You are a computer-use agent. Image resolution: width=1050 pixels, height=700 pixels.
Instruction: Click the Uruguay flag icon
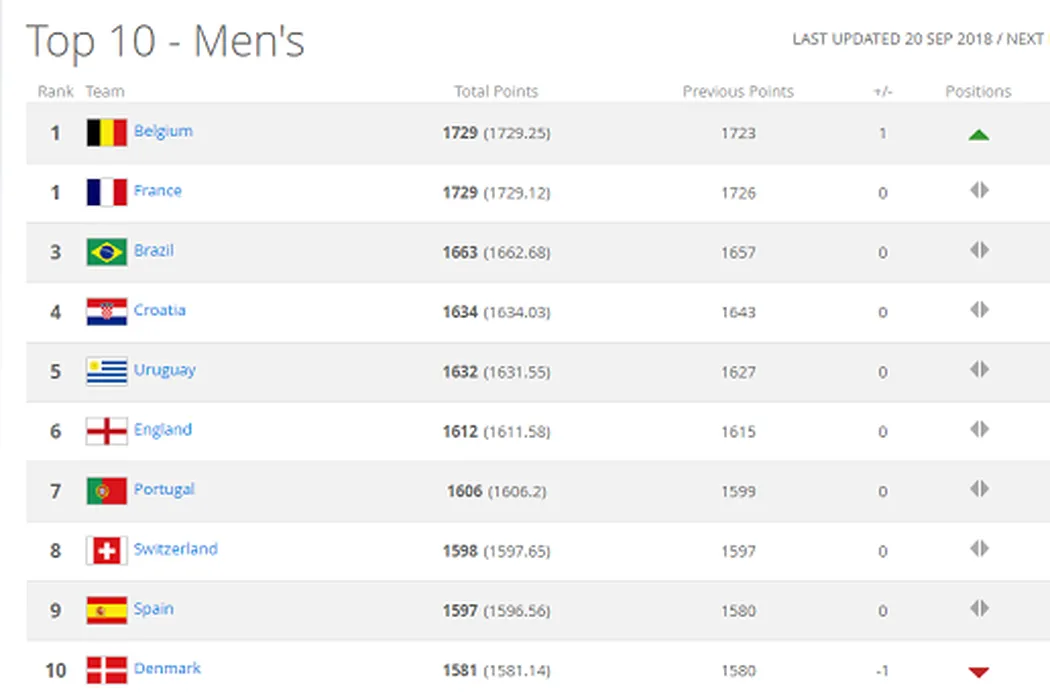(x=106, y=371)
